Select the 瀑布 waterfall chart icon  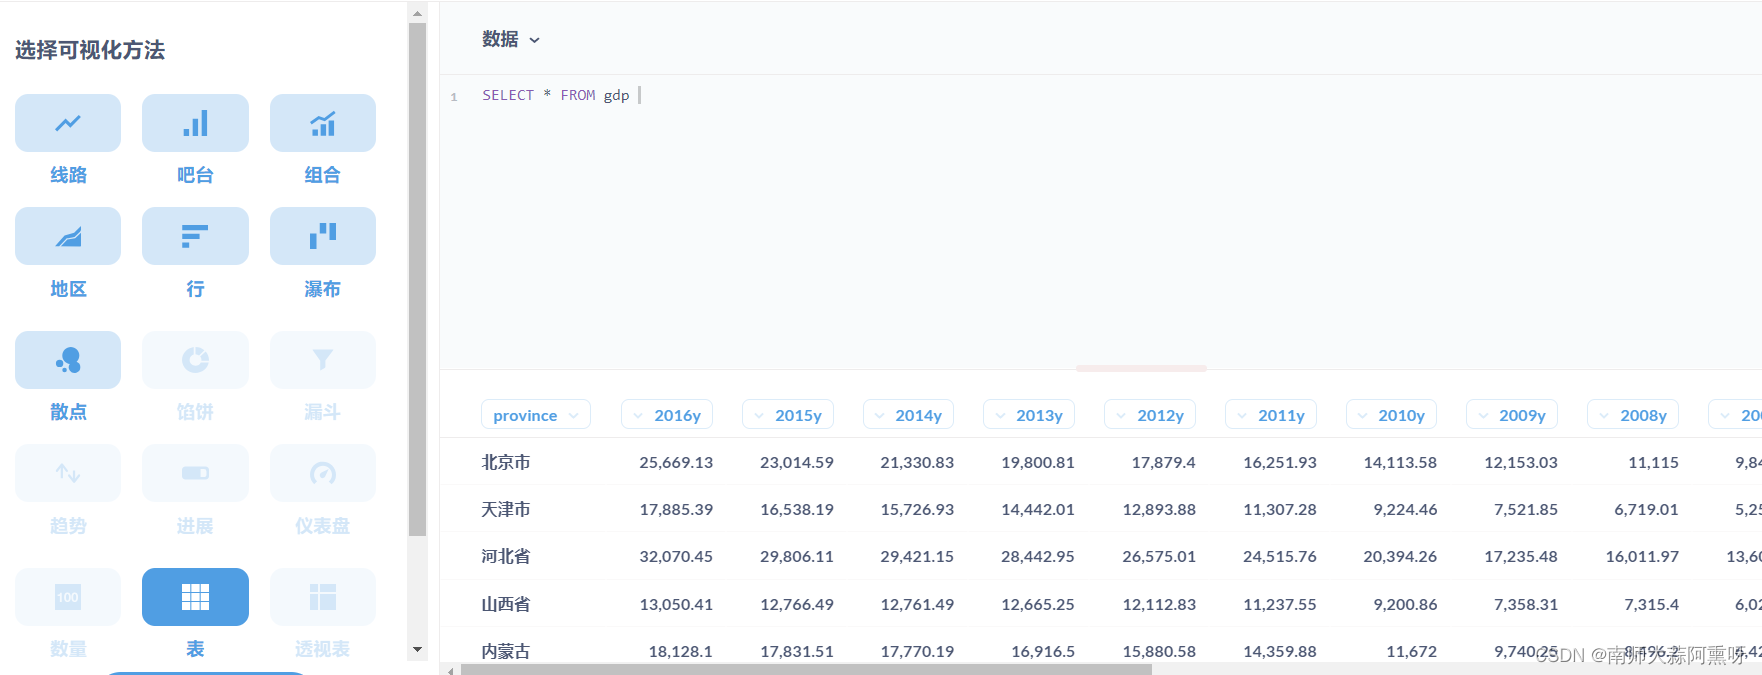(x=323, y=236)
